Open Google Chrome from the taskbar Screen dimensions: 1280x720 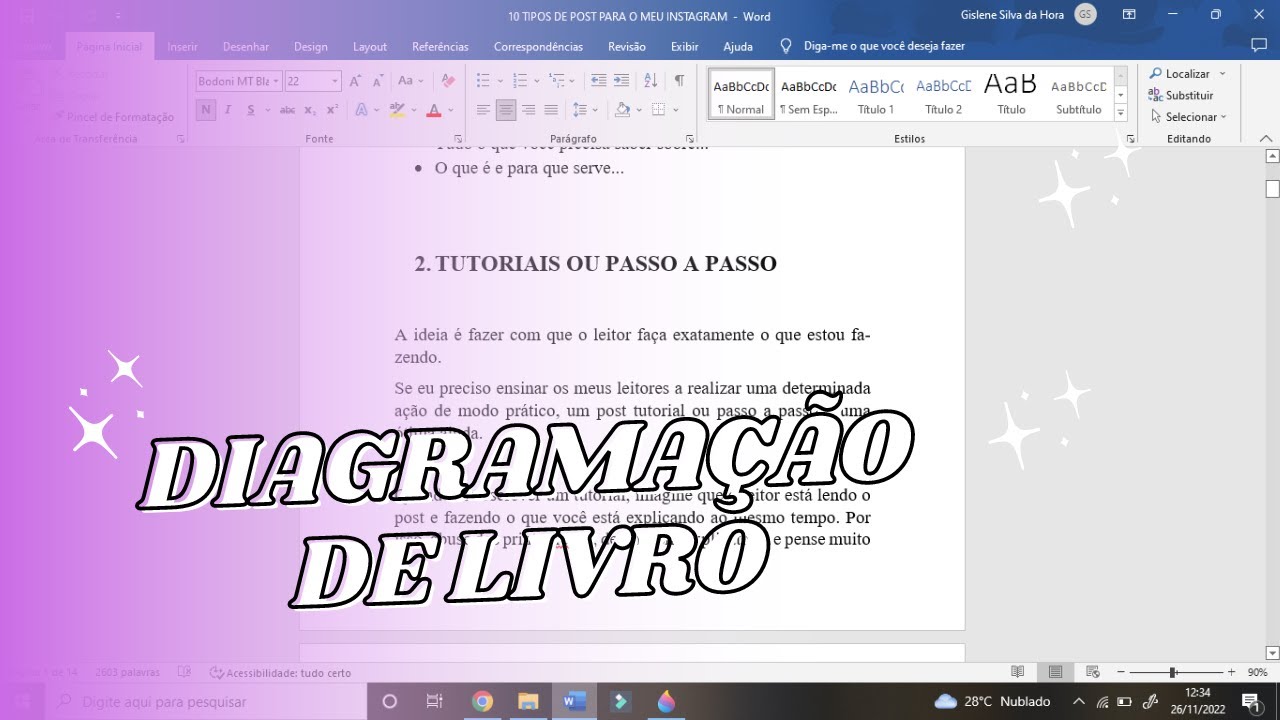(x=483, y=701)
